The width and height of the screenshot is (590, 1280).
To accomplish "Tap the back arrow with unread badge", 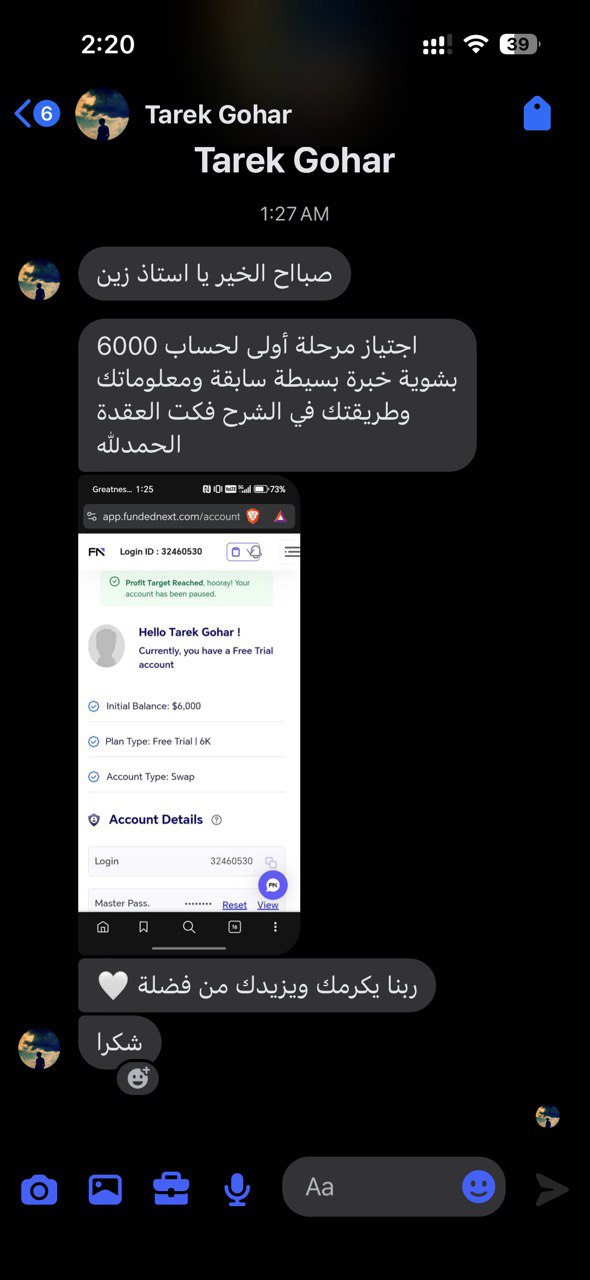I will [37, 114].
